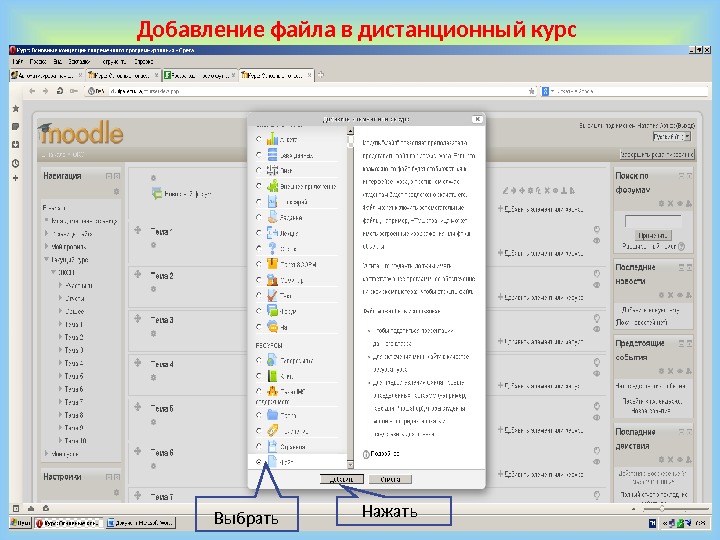Open Opera history clock panel icon
This screenshot has height=540, width=720.
(16, 163)
